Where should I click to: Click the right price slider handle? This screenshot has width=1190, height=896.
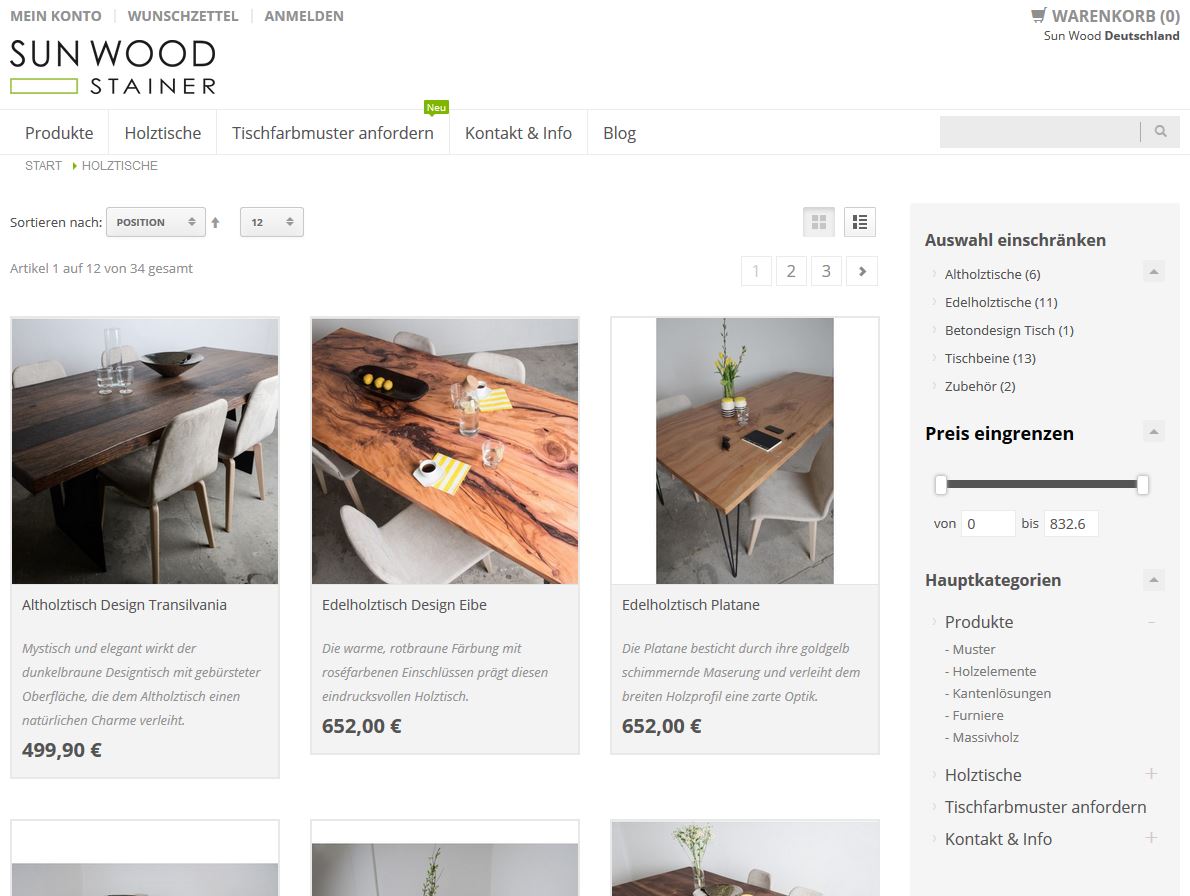coord(1143,485)
